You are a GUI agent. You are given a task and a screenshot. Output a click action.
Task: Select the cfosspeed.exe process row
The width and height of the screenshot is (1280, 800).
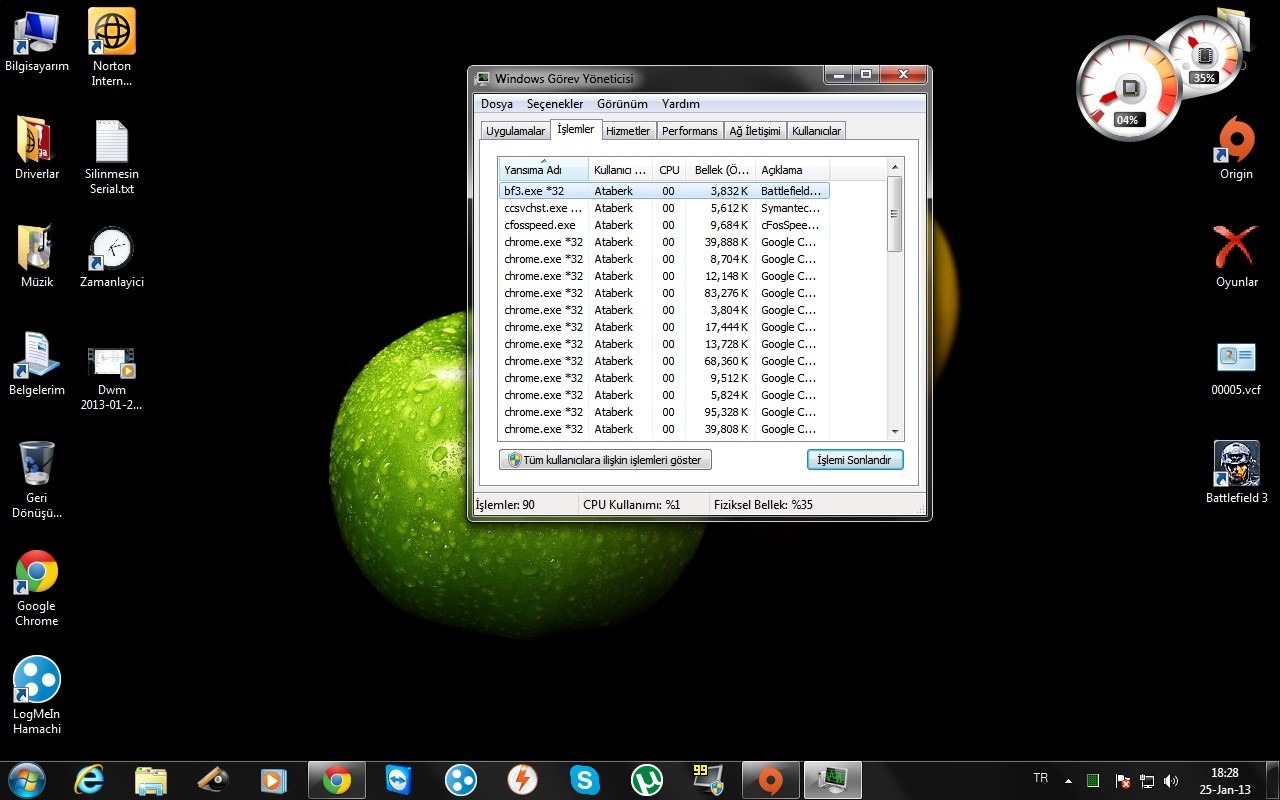664,225
